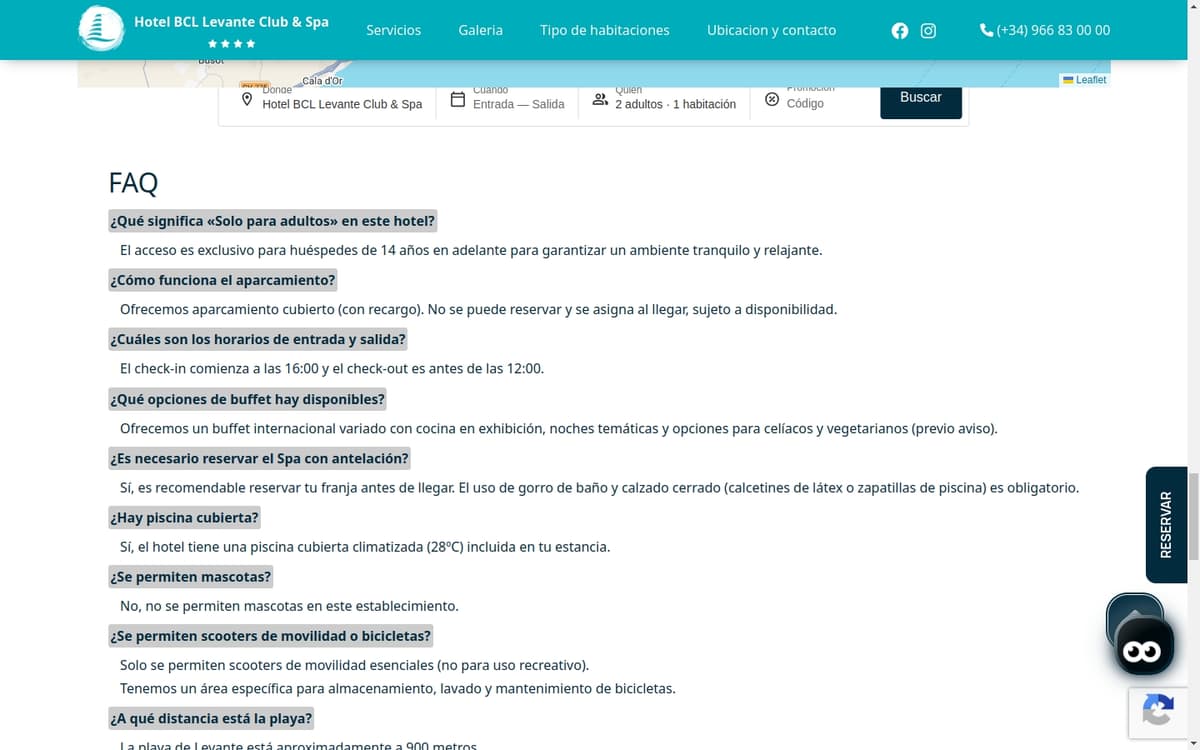Click the scroll-to-top arrow button

(x=1134, y=612)
